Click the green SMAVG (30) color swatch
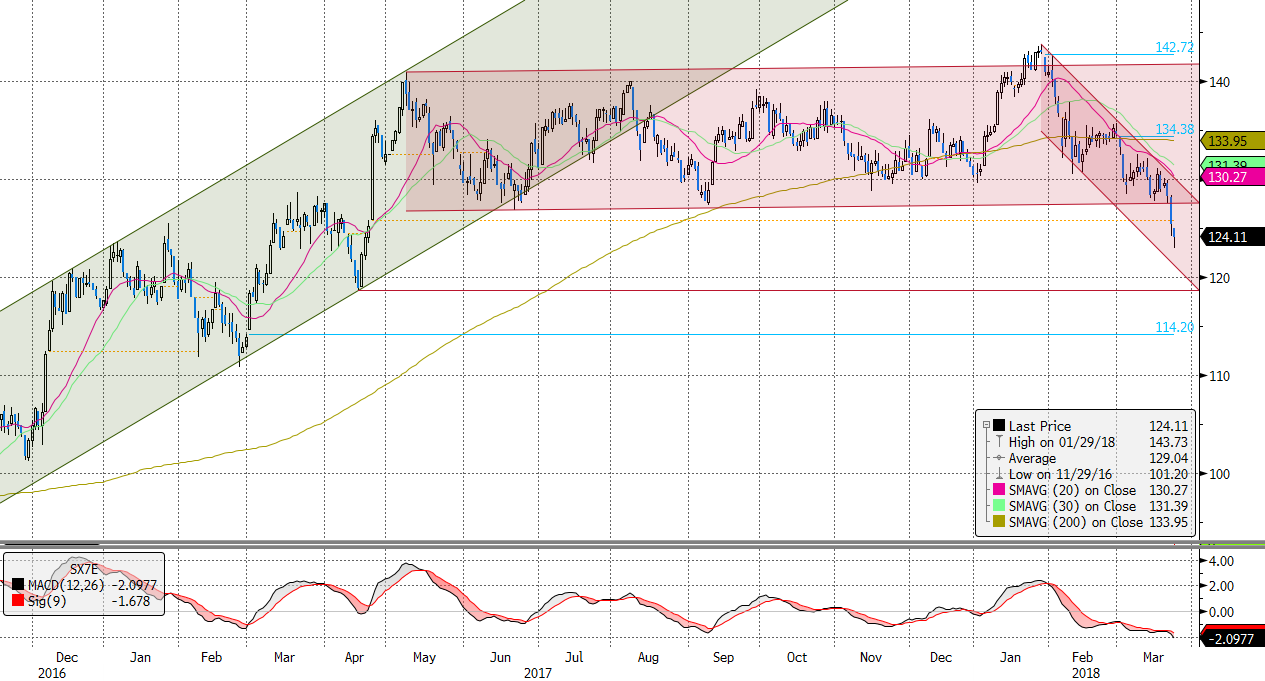 click(x=998, y=506)
